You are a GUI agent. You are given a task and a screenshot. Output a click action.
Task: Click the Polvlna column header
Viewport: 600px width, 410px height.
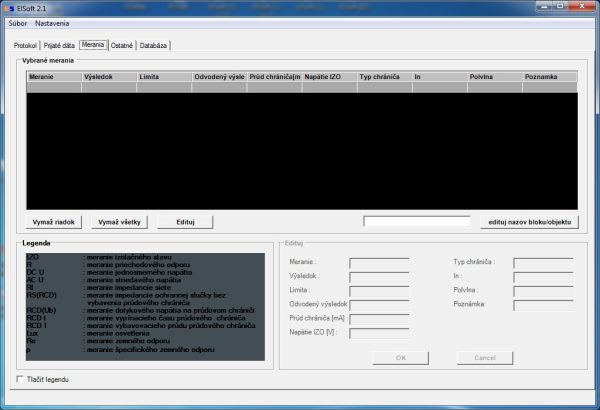[x=495, y=77]
